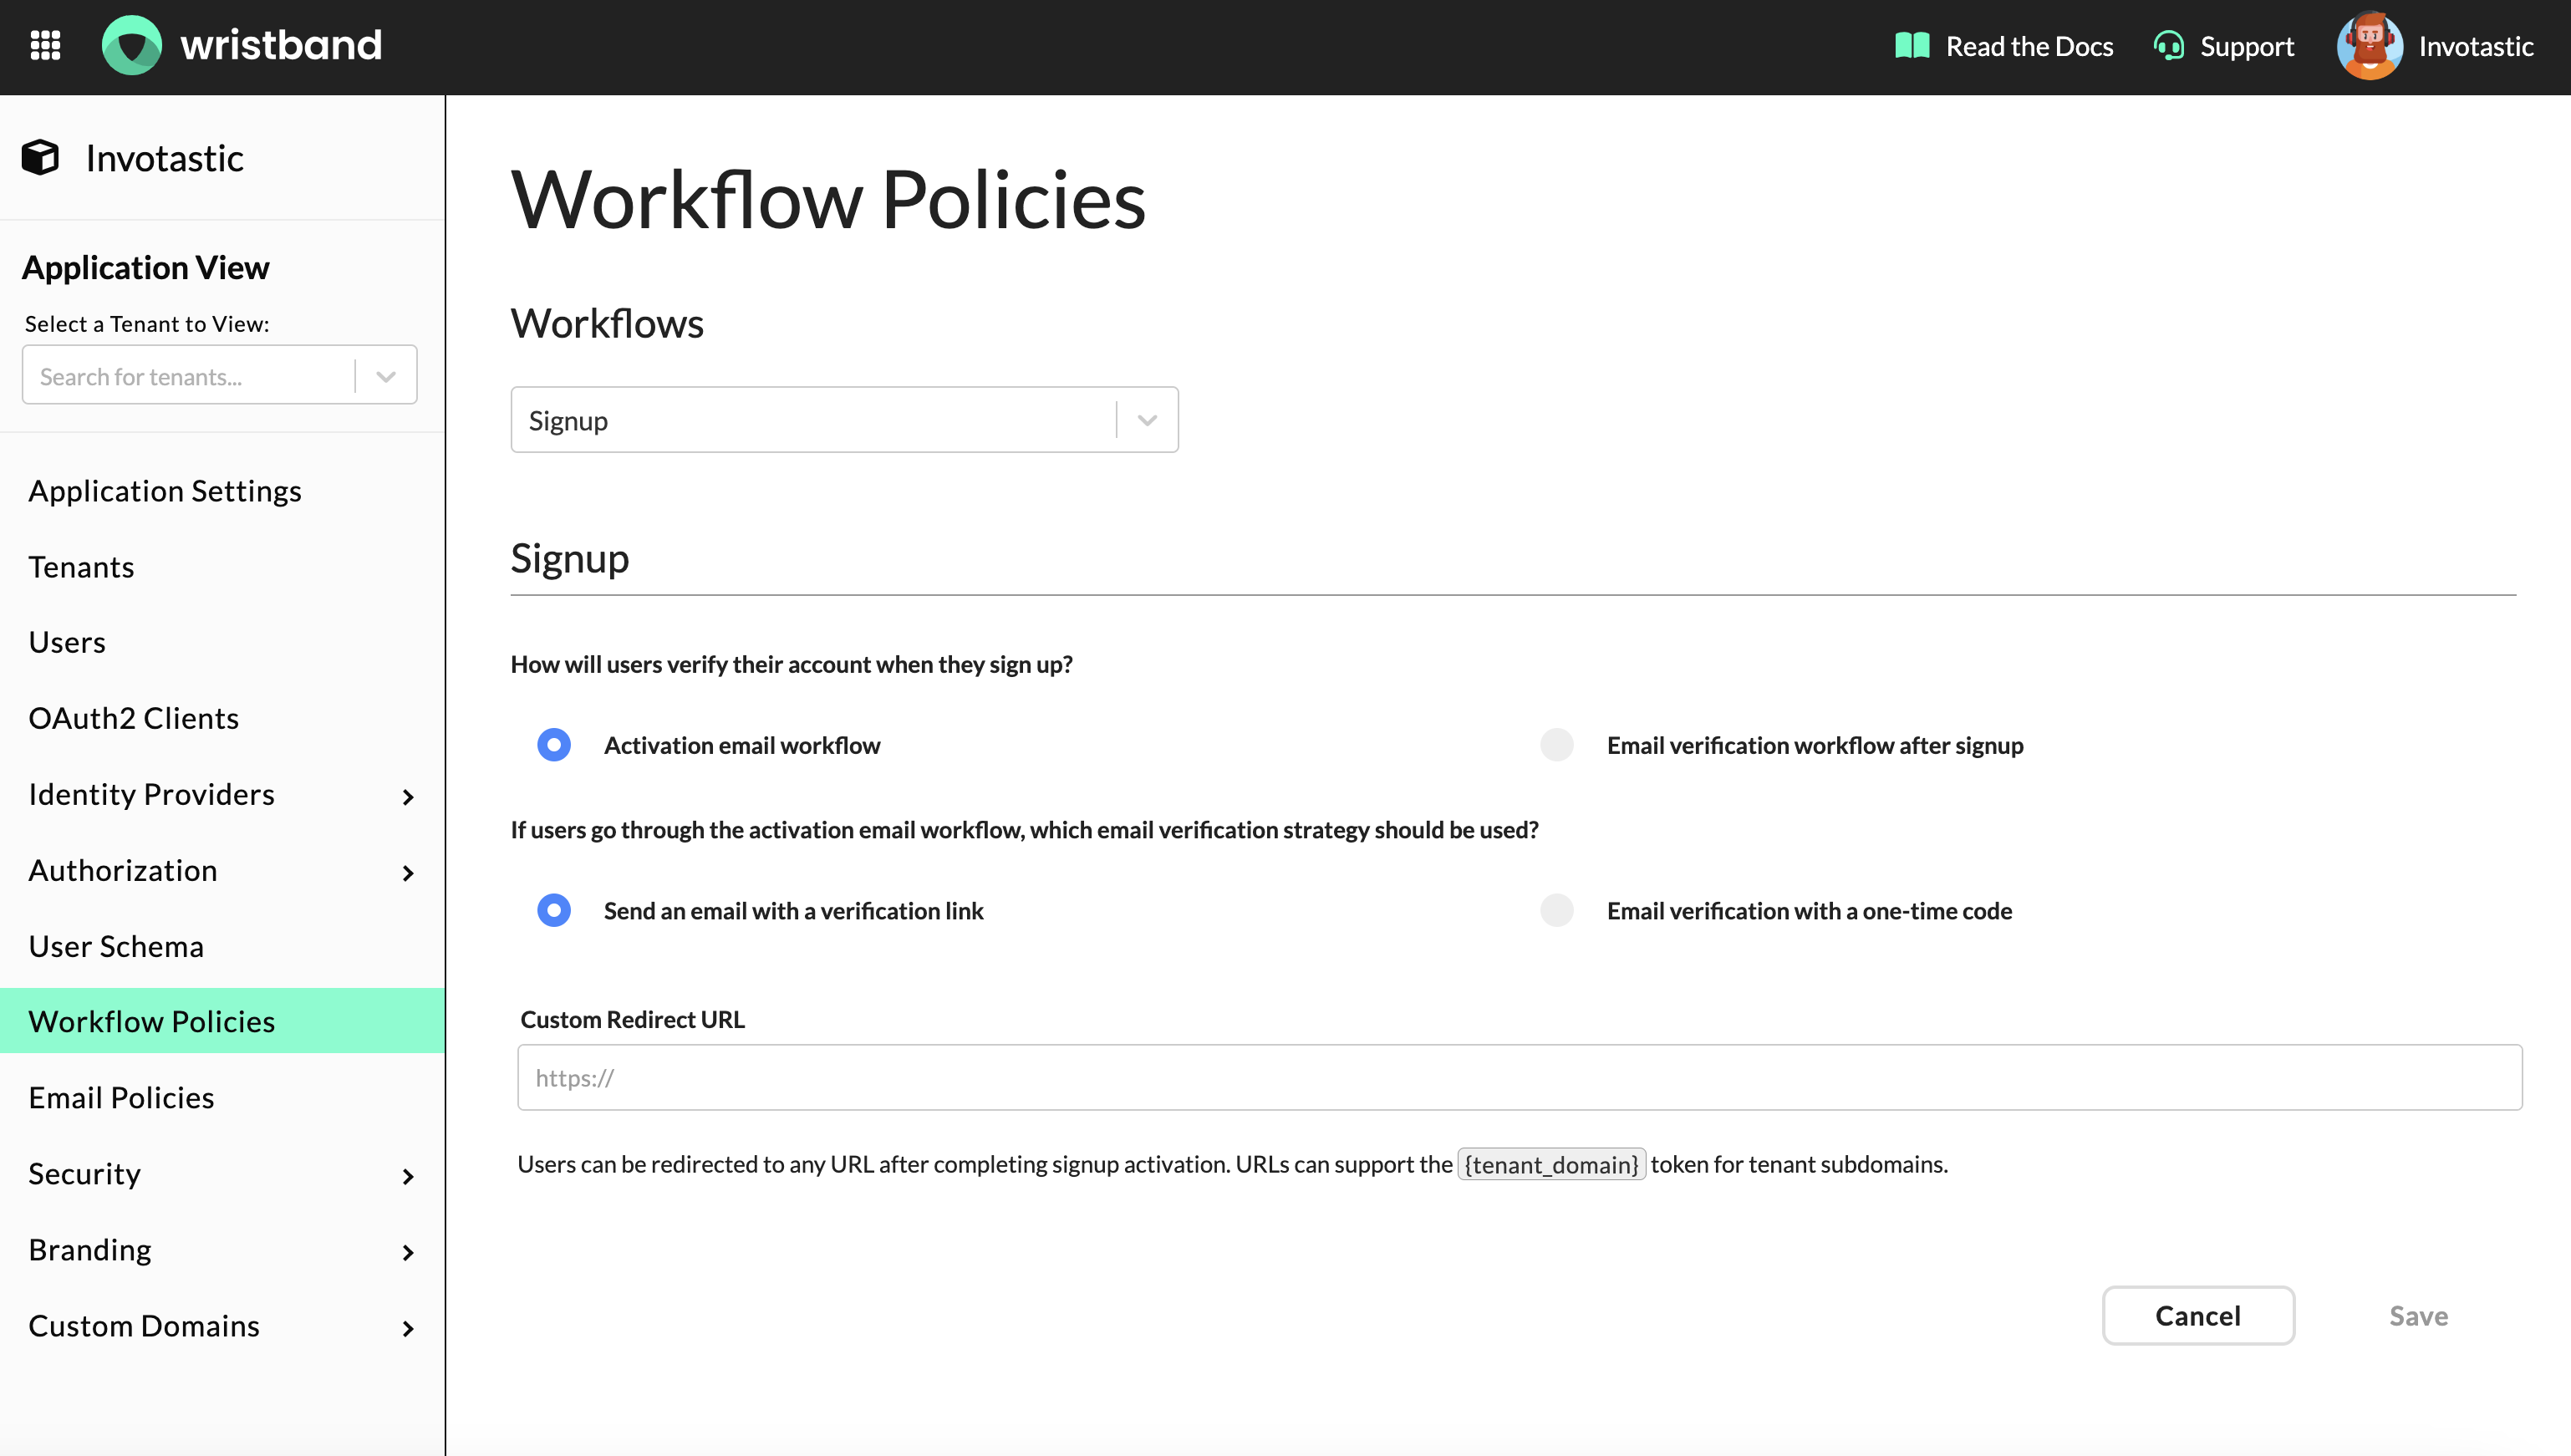Select Send an email with verification link
The height and width of the screenshot is (1456, 2571).
554,911
